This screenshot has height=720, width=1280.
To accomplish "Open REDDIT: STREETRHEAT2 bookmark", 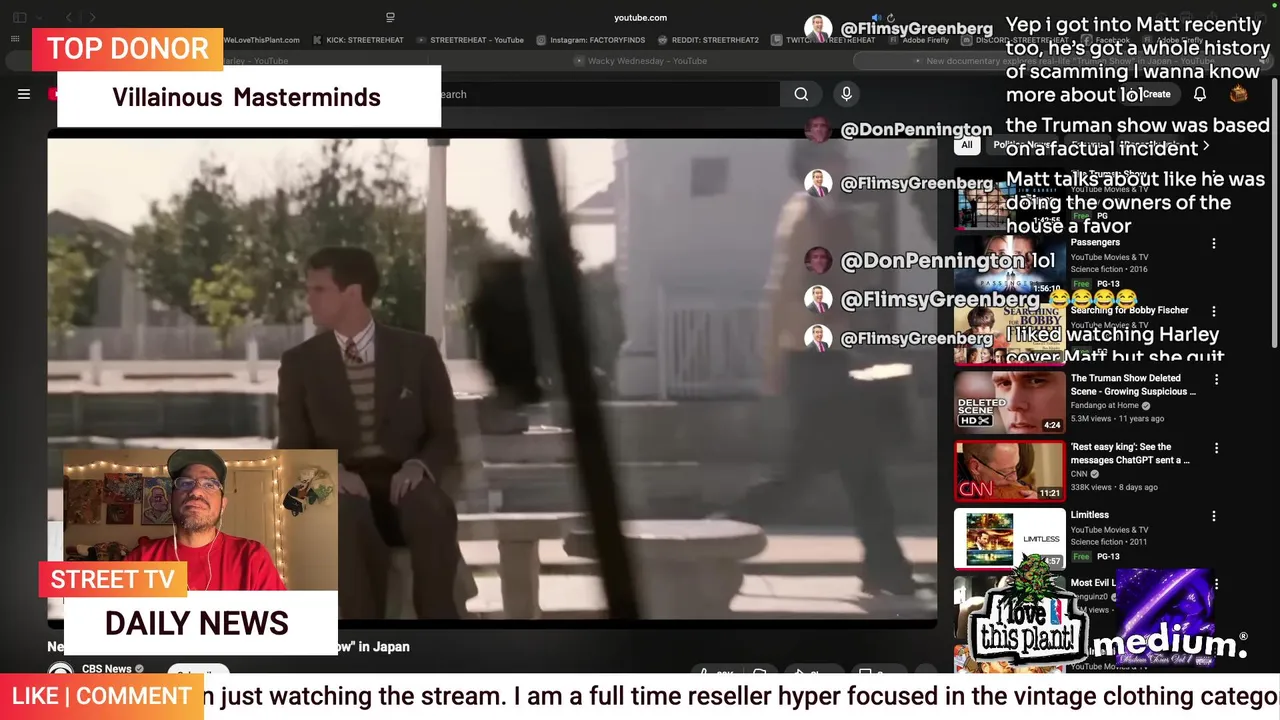I will tap(708, 40).
